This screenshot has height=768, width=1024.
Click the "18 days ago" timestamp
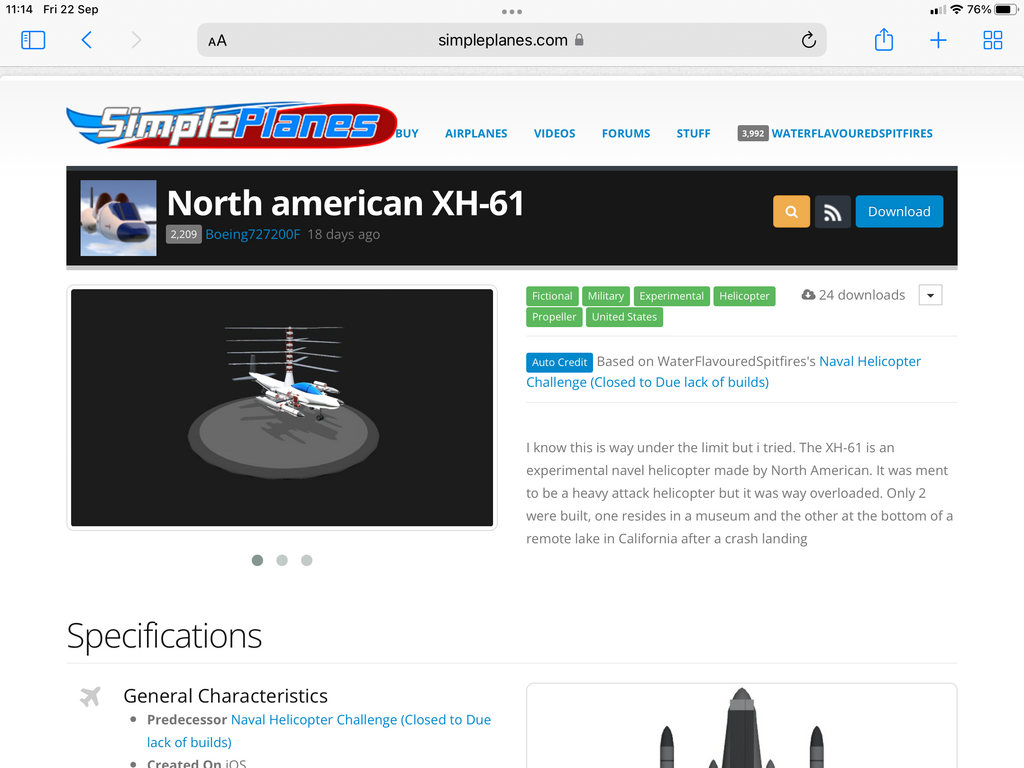pos(344,234)
